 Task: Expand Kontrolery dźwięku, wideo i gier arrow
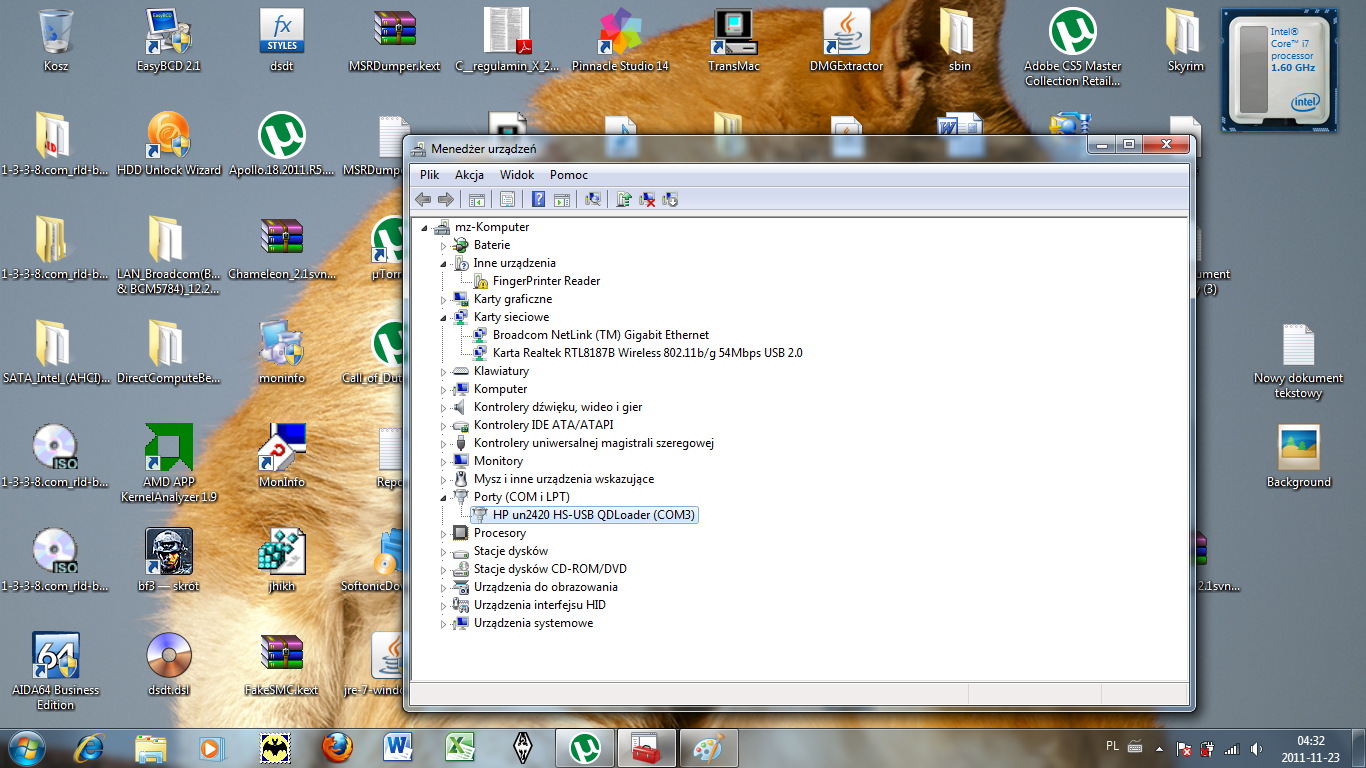click(x=444, y=408)
